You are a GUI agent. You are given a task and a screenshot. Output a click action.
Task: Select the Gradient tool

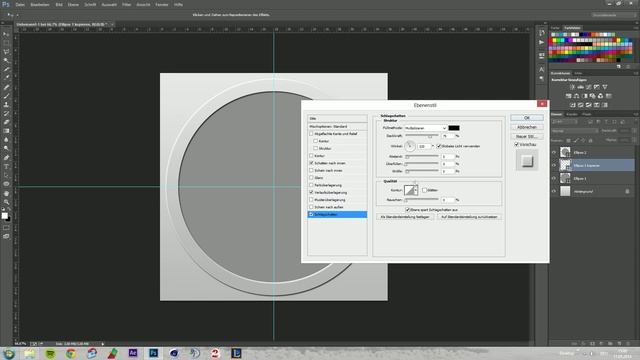pyautogui.click(x=6, y=131)
